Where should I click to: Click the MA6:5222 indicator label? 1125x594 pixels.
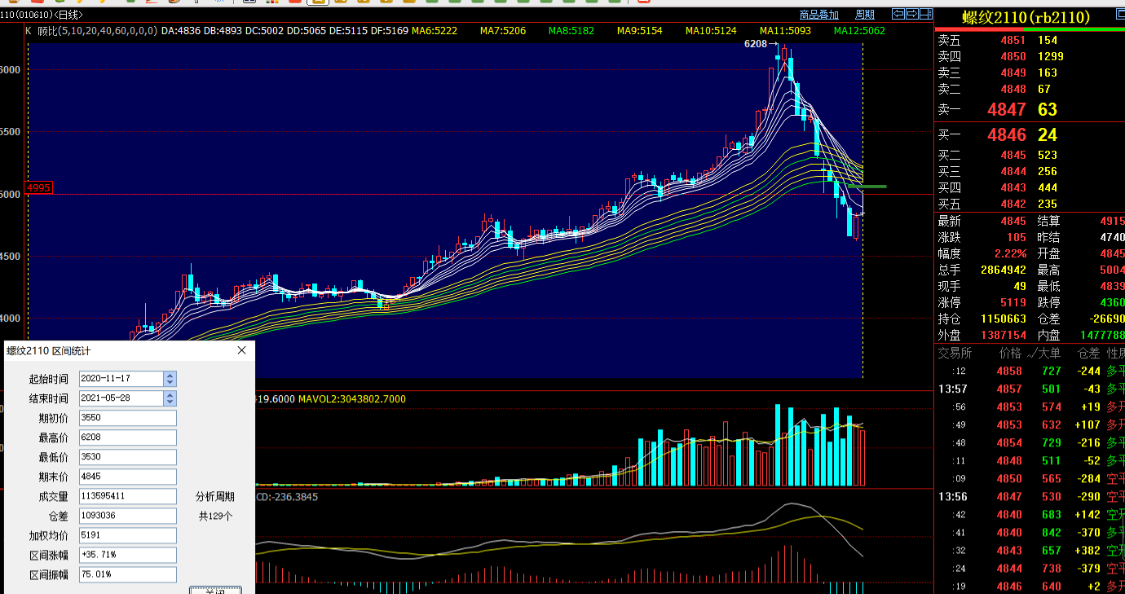pos(434,31)
